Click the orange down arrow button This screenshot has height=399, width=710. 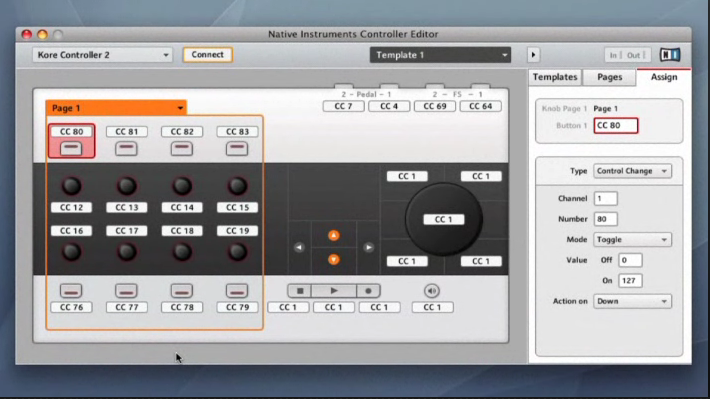334,260
